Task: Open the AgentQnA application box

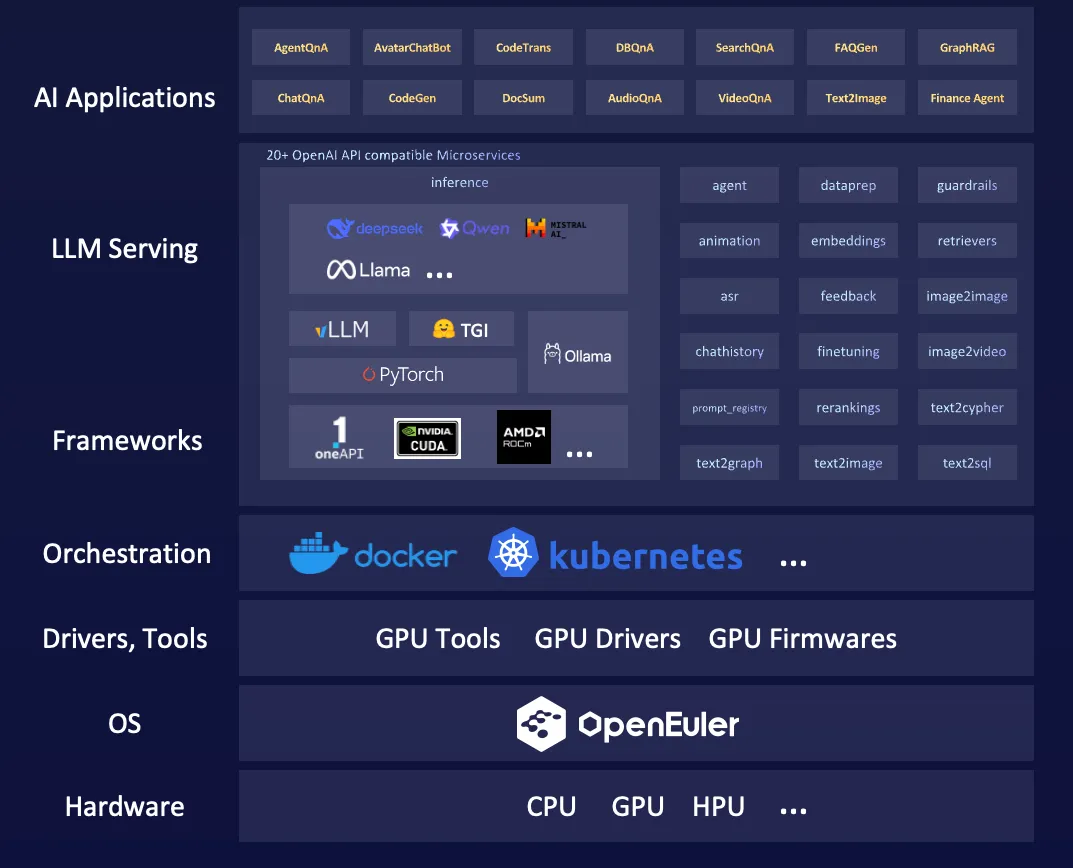Action: pos(301,48)
